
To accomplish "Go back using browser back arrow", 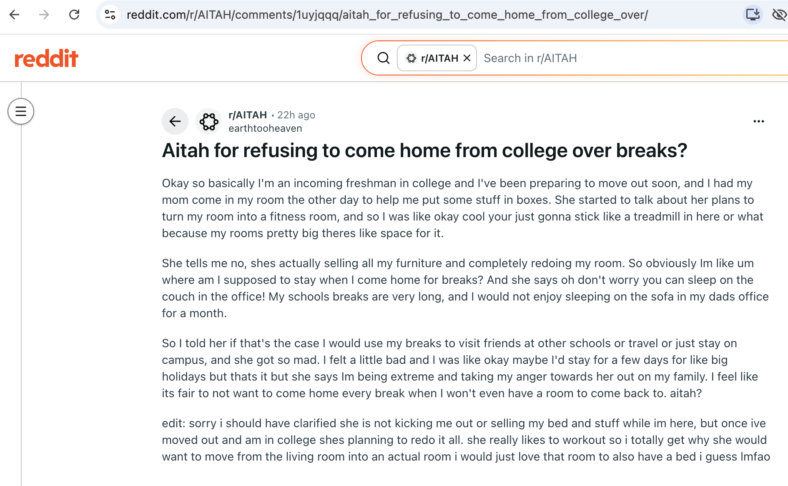I will click(x=15, y=15).
